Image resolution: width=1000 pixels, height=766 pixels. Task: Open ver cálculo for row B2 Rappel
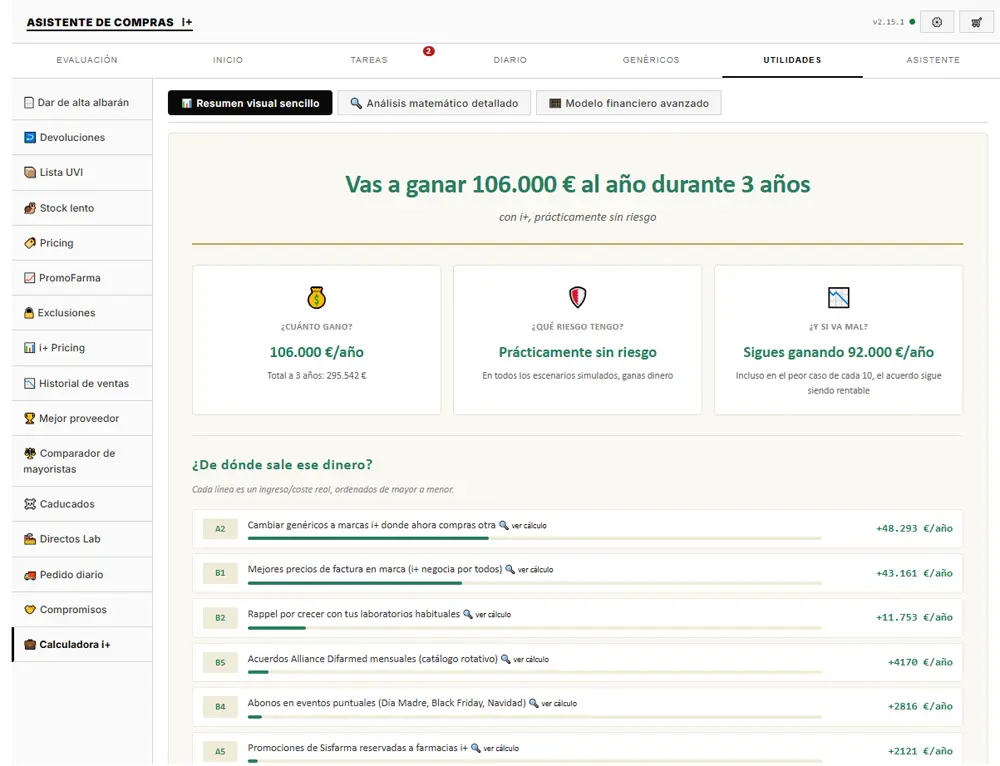pos(493,615)
